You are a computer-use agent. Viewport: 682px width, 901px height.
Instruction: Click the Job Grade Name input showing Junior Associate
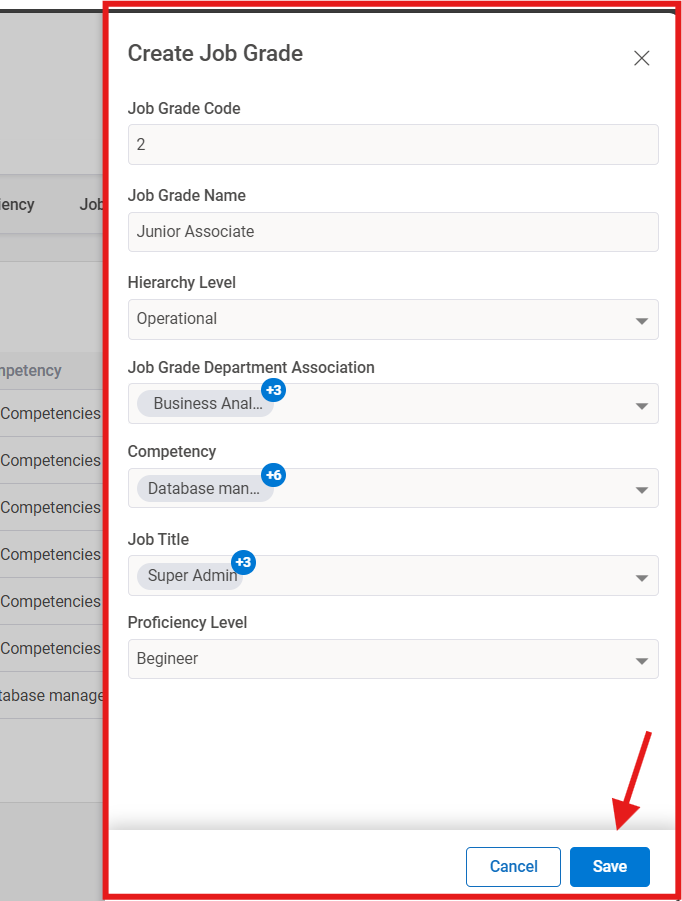pyautogui.click(x=393, y=232)
